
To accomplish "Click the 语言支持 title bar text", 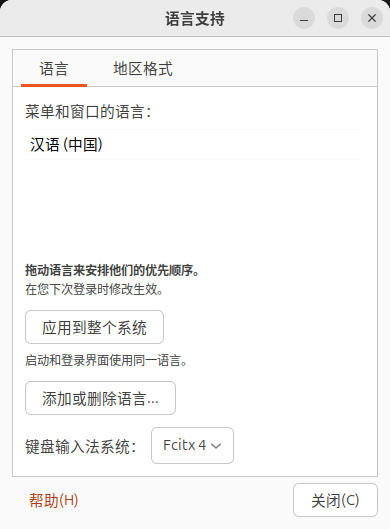I will (195, 19).
